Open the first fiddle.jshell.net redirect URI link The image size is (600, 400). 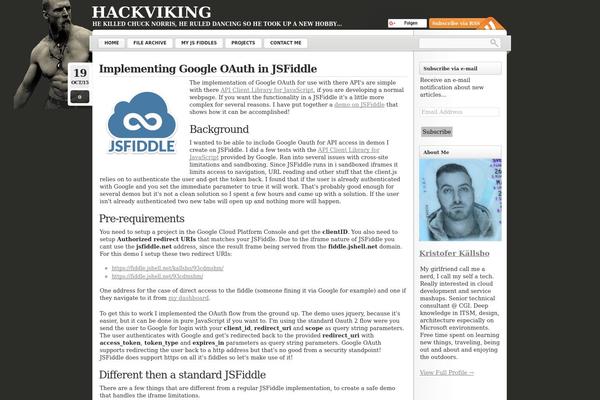coord(168,268)
